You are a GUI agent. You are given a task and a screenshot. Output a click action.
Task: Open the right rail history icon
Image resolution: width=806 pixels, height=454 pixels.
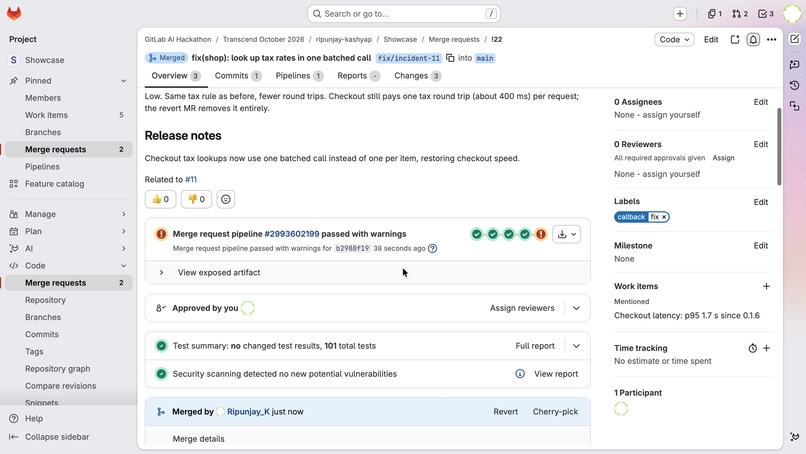tap(795, 85)
